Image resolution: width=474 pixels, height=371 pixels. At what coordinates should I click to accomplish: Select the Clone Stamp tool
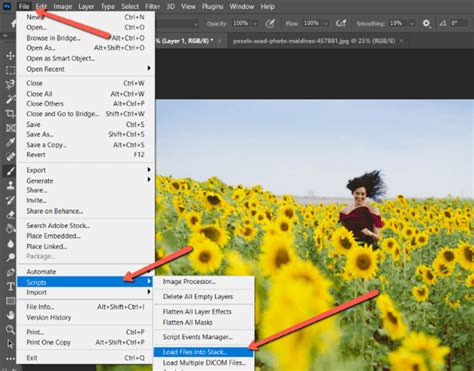pos(10,185)
